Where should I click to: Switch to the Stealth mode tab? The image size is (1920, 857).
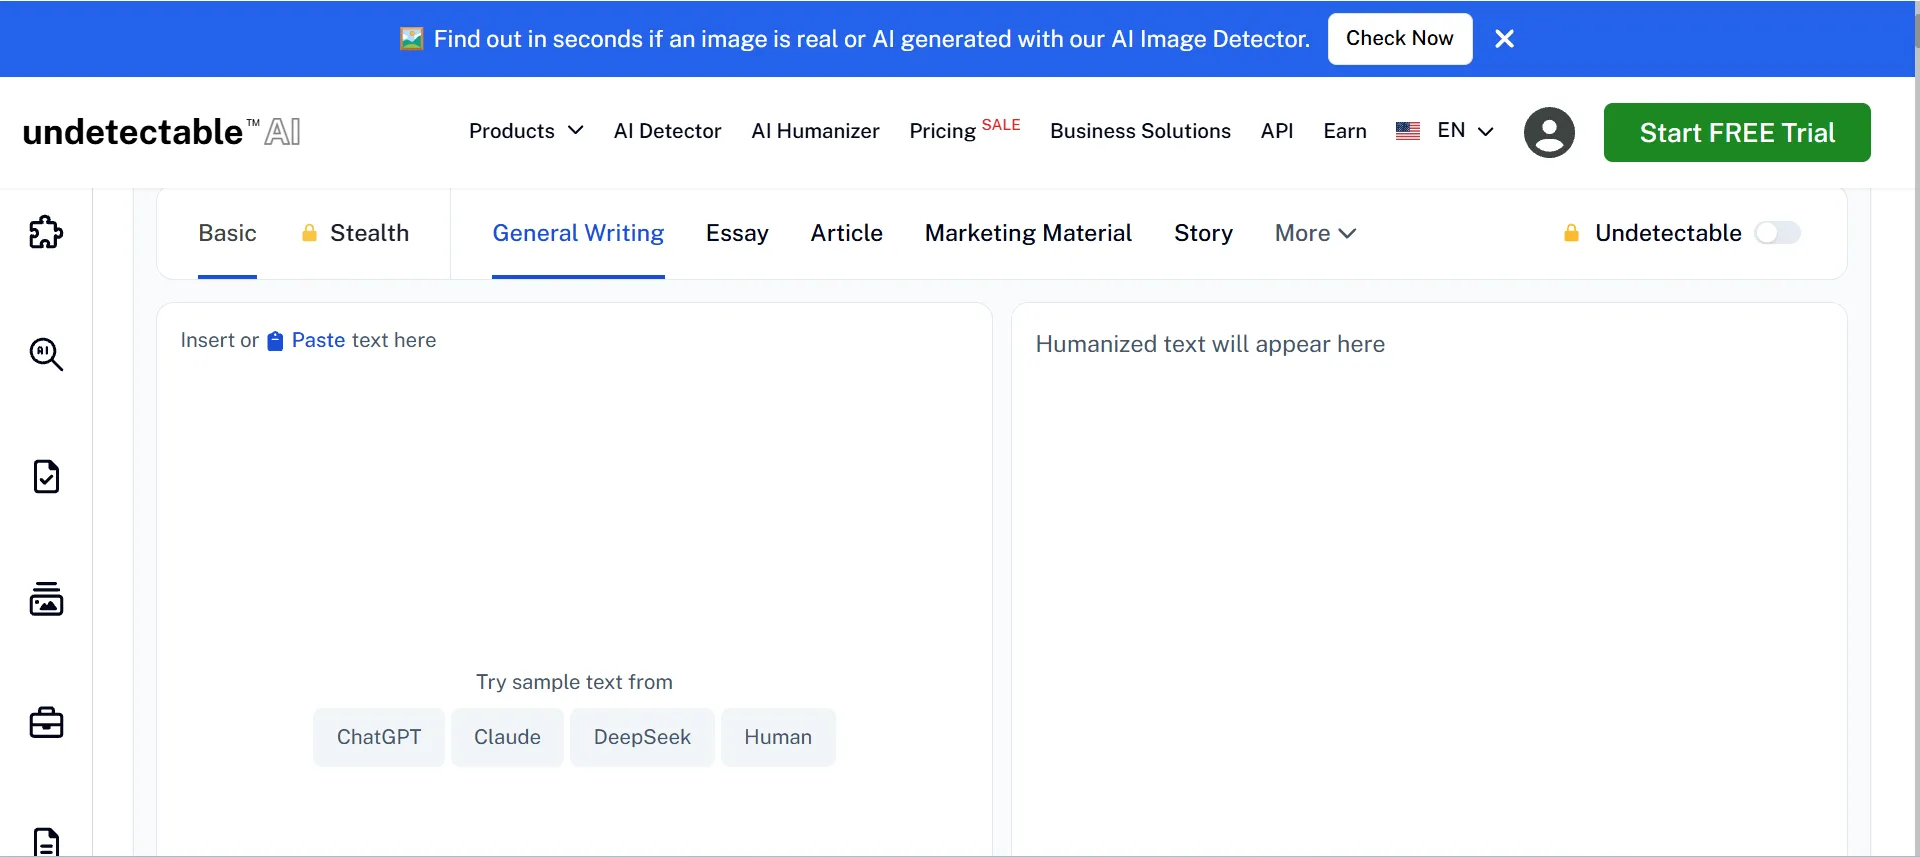(x=355, y=233)
